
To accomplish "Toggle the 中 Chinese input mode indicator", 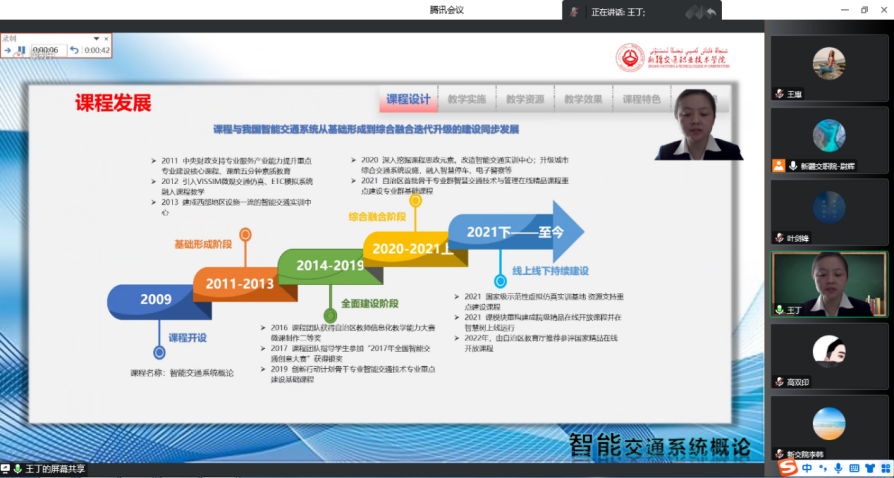I will (807, 467).
